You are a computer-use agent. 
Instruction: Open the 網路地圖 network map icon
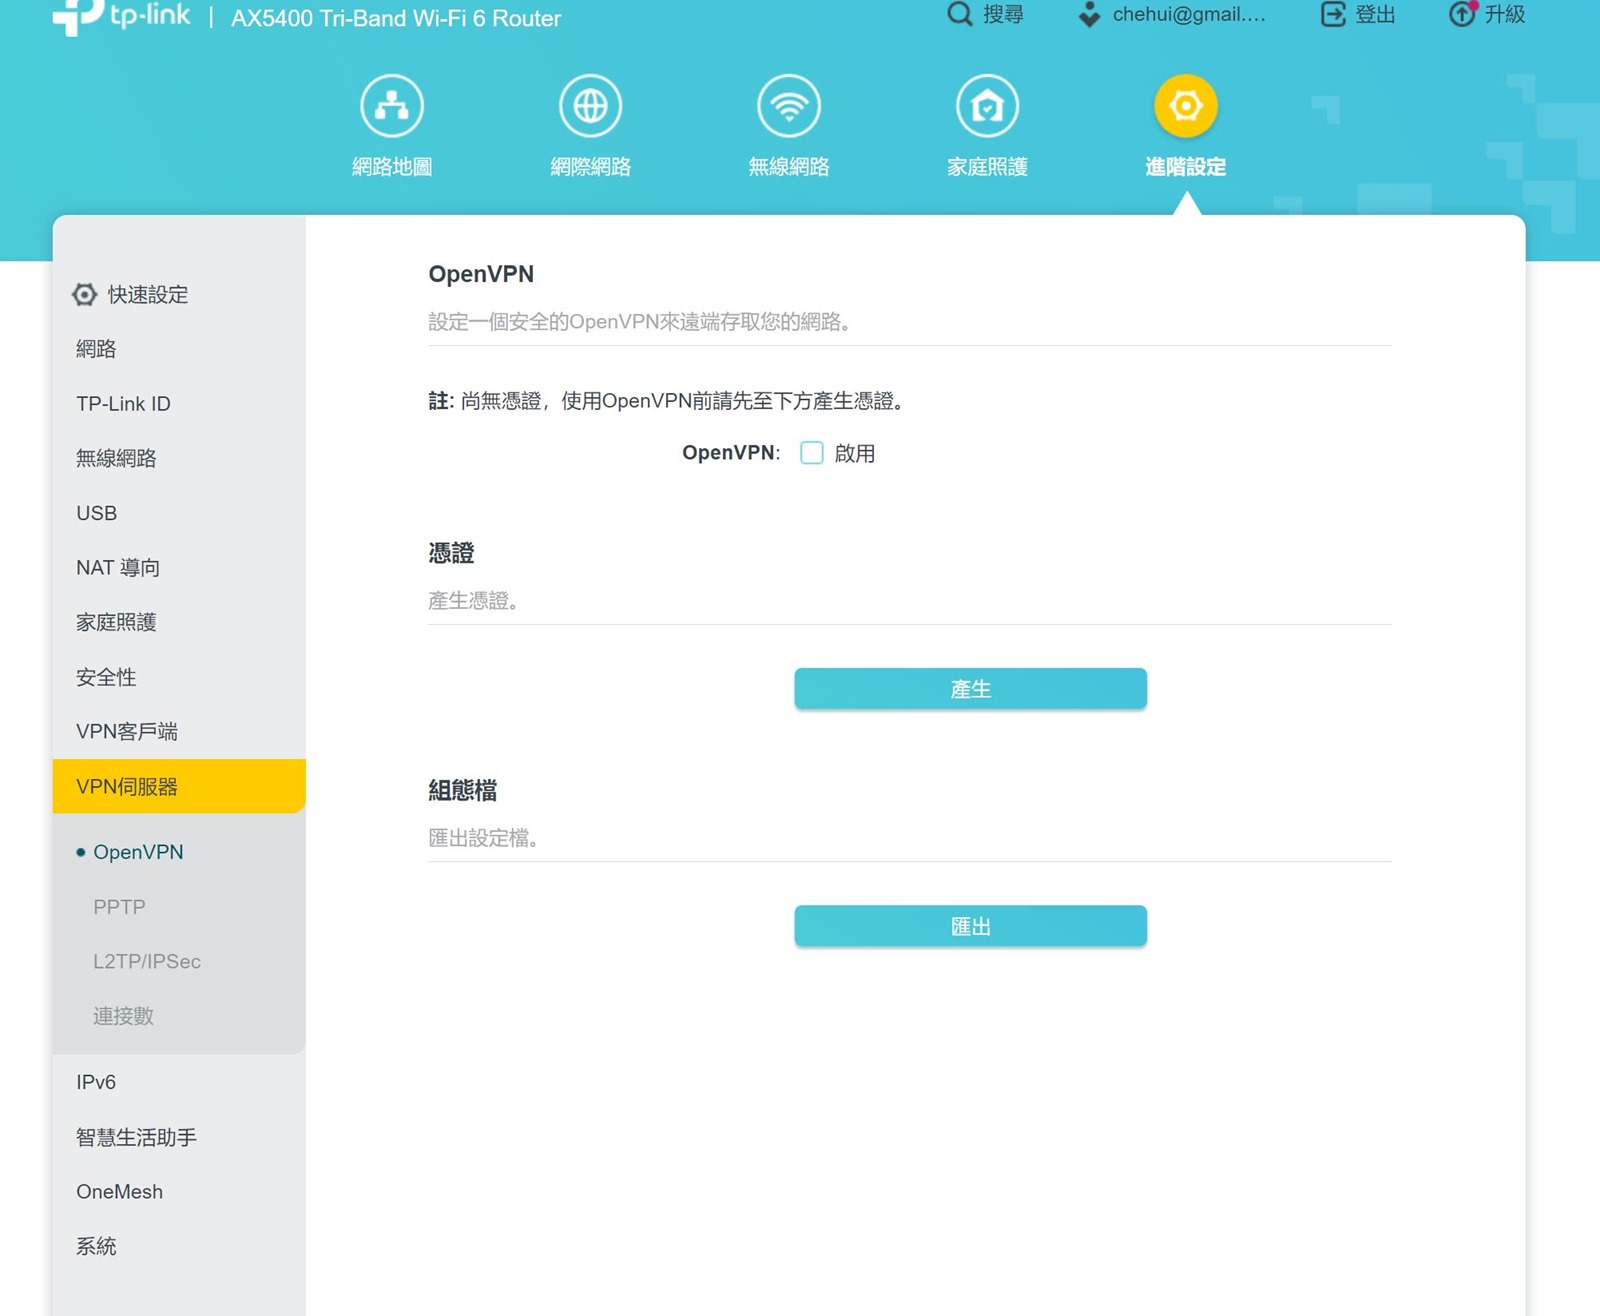coord(392,106)
